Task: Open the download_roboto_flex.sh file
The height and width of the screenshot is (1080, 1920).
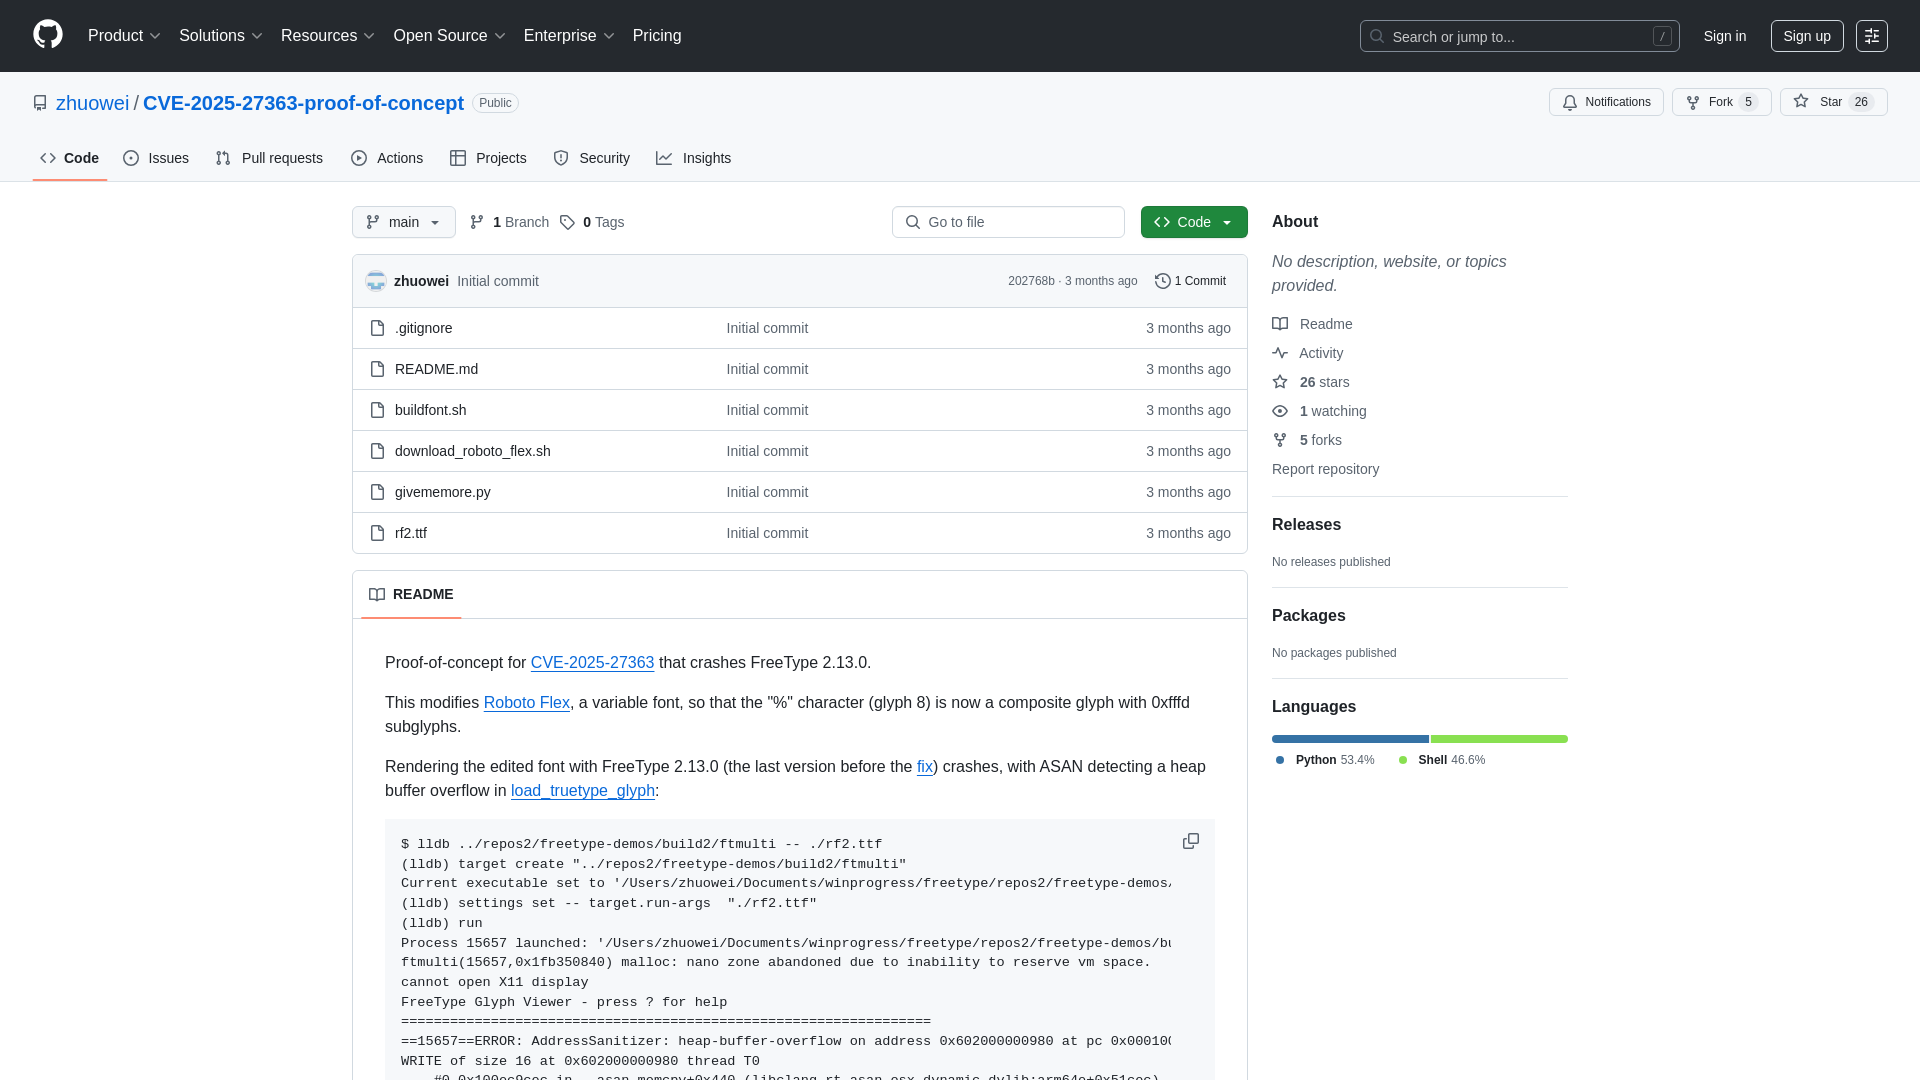Action: pos(473,451)
